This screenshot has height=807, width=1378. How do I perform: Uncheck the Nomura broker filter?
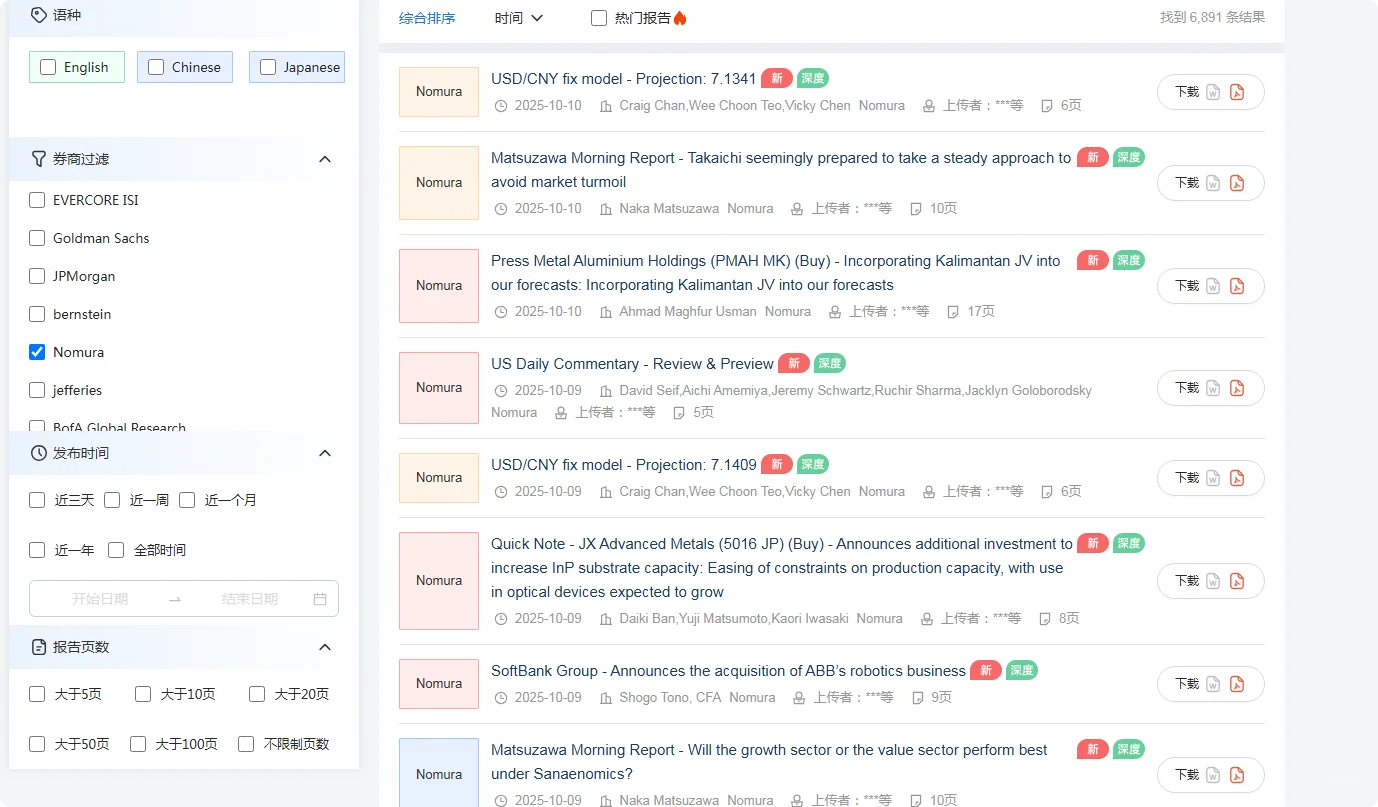pos(37,352)
